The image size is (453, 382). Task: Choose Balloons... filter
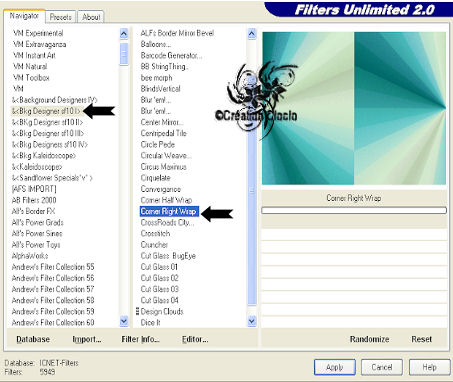(156, 44)
